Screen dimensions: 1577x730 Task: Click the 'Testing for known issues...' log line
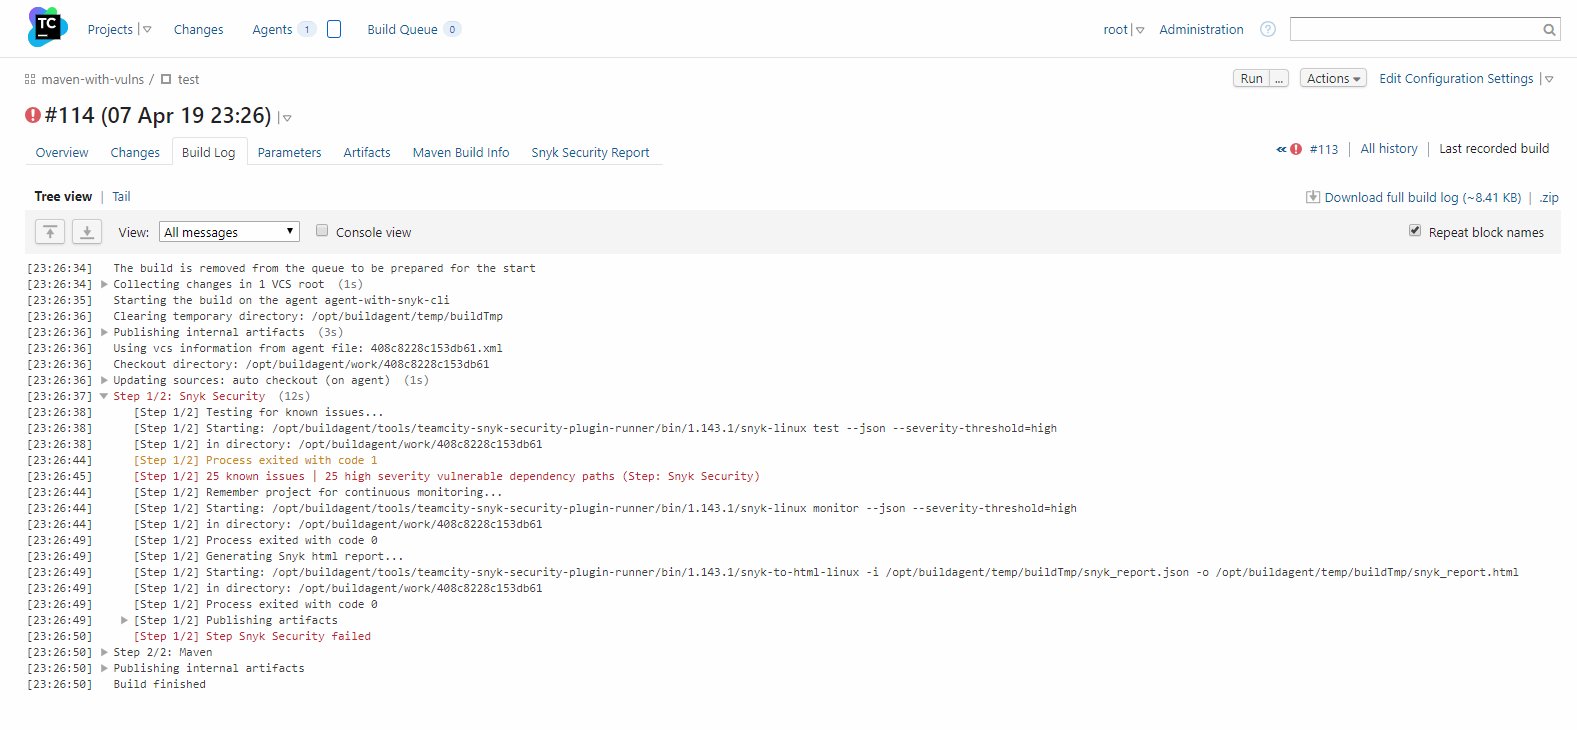point(259,412)
